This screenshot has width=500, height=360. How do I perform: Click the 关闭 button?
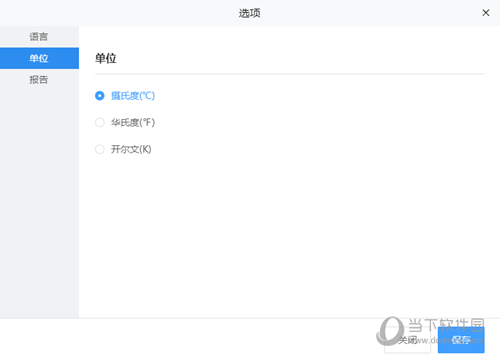[x=407, y=340]
